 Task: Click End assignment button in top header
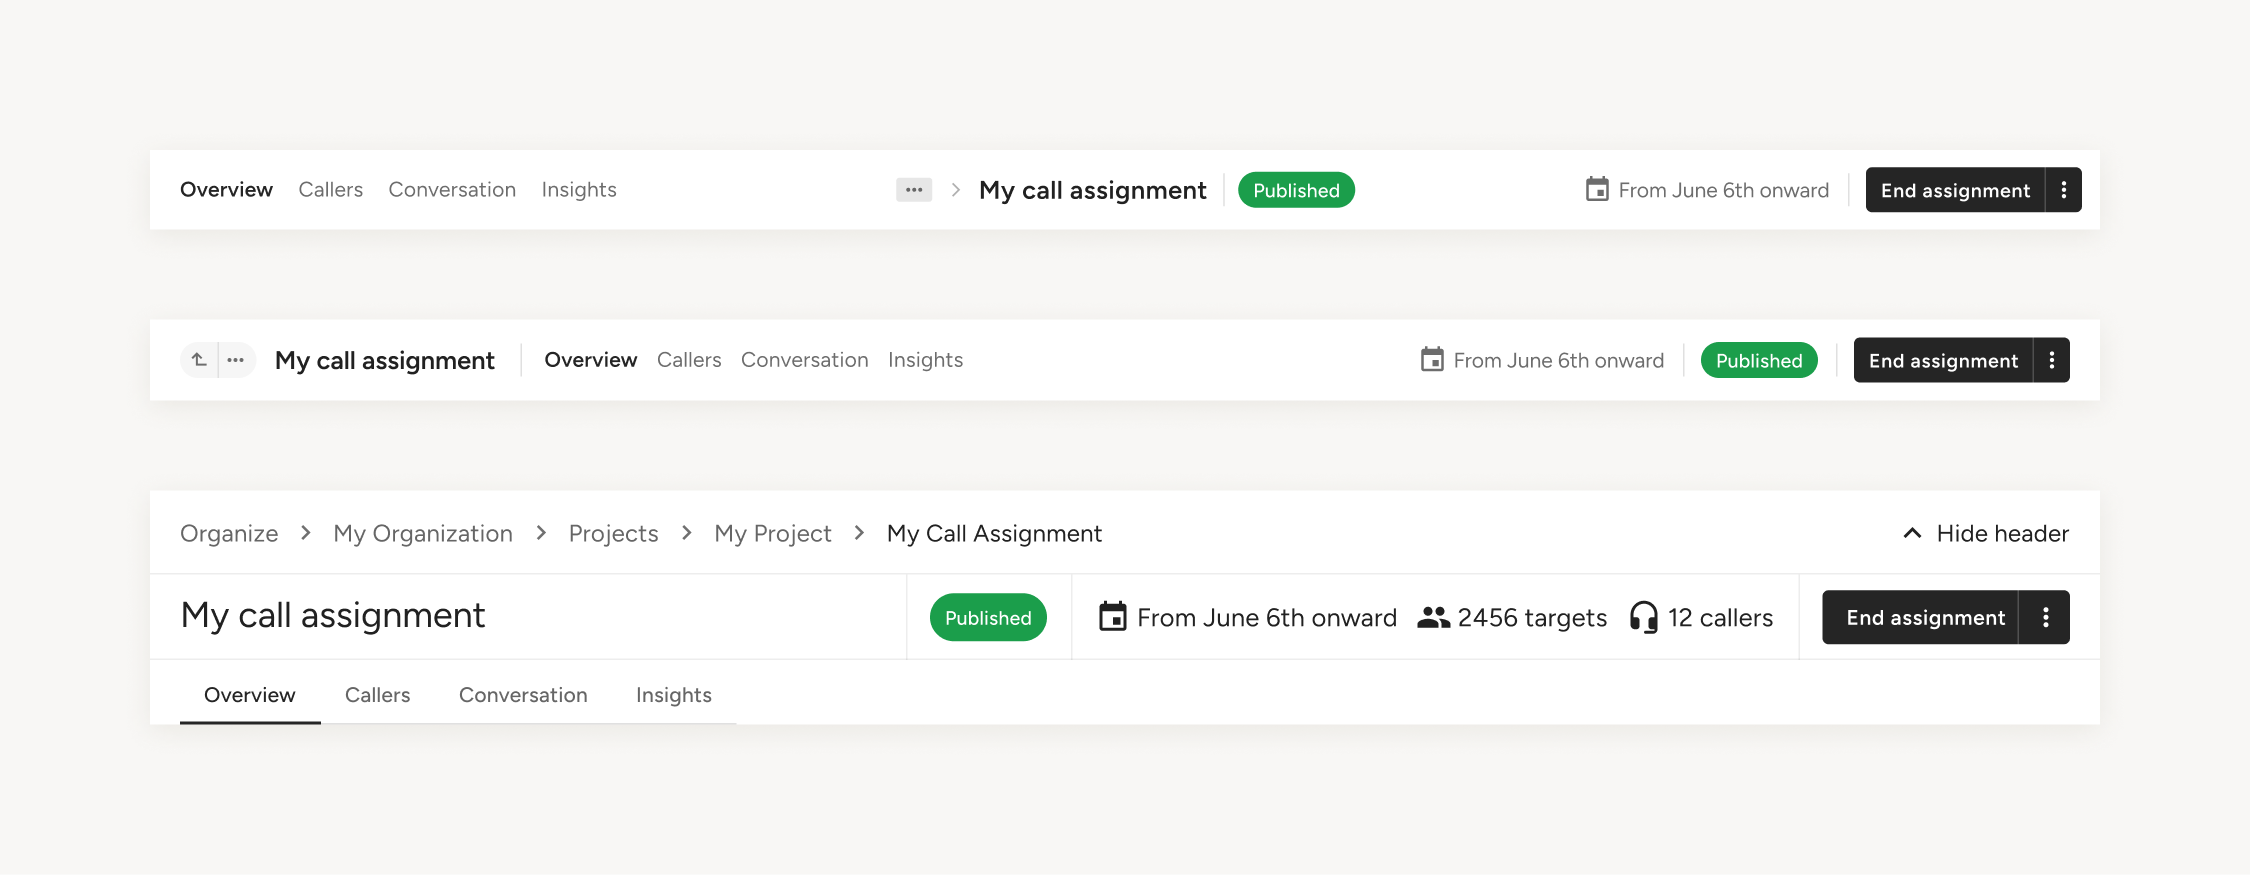pyautogui.click(x=1955, y=190)
